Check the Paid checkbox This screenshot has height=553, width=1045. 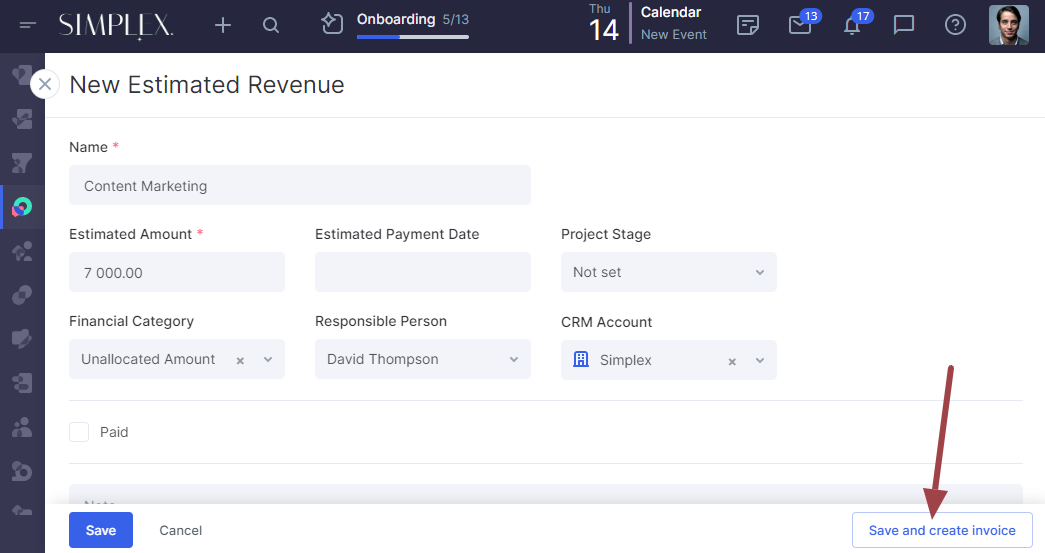(79, 432)
